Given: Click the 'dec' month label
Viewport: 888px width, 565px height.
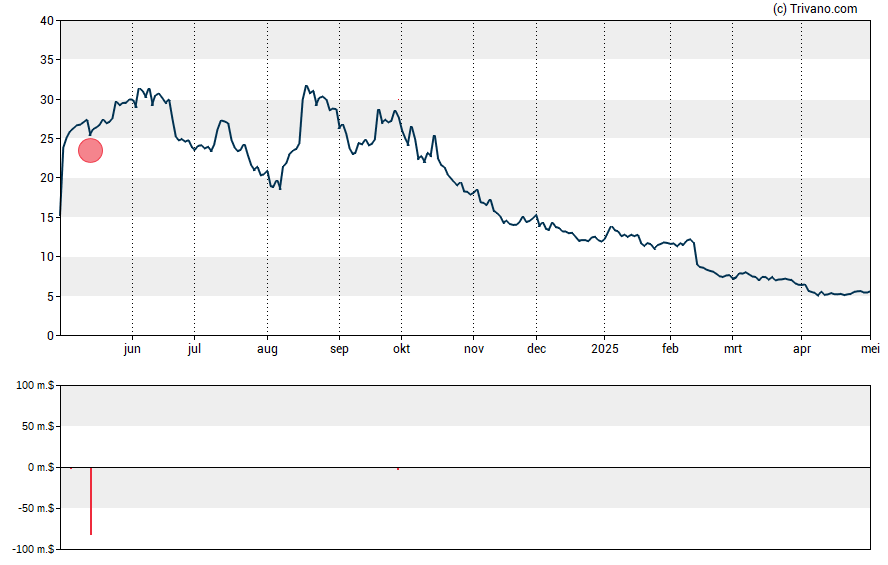Looking at the screenshot, I should click(x=536, y=349).
